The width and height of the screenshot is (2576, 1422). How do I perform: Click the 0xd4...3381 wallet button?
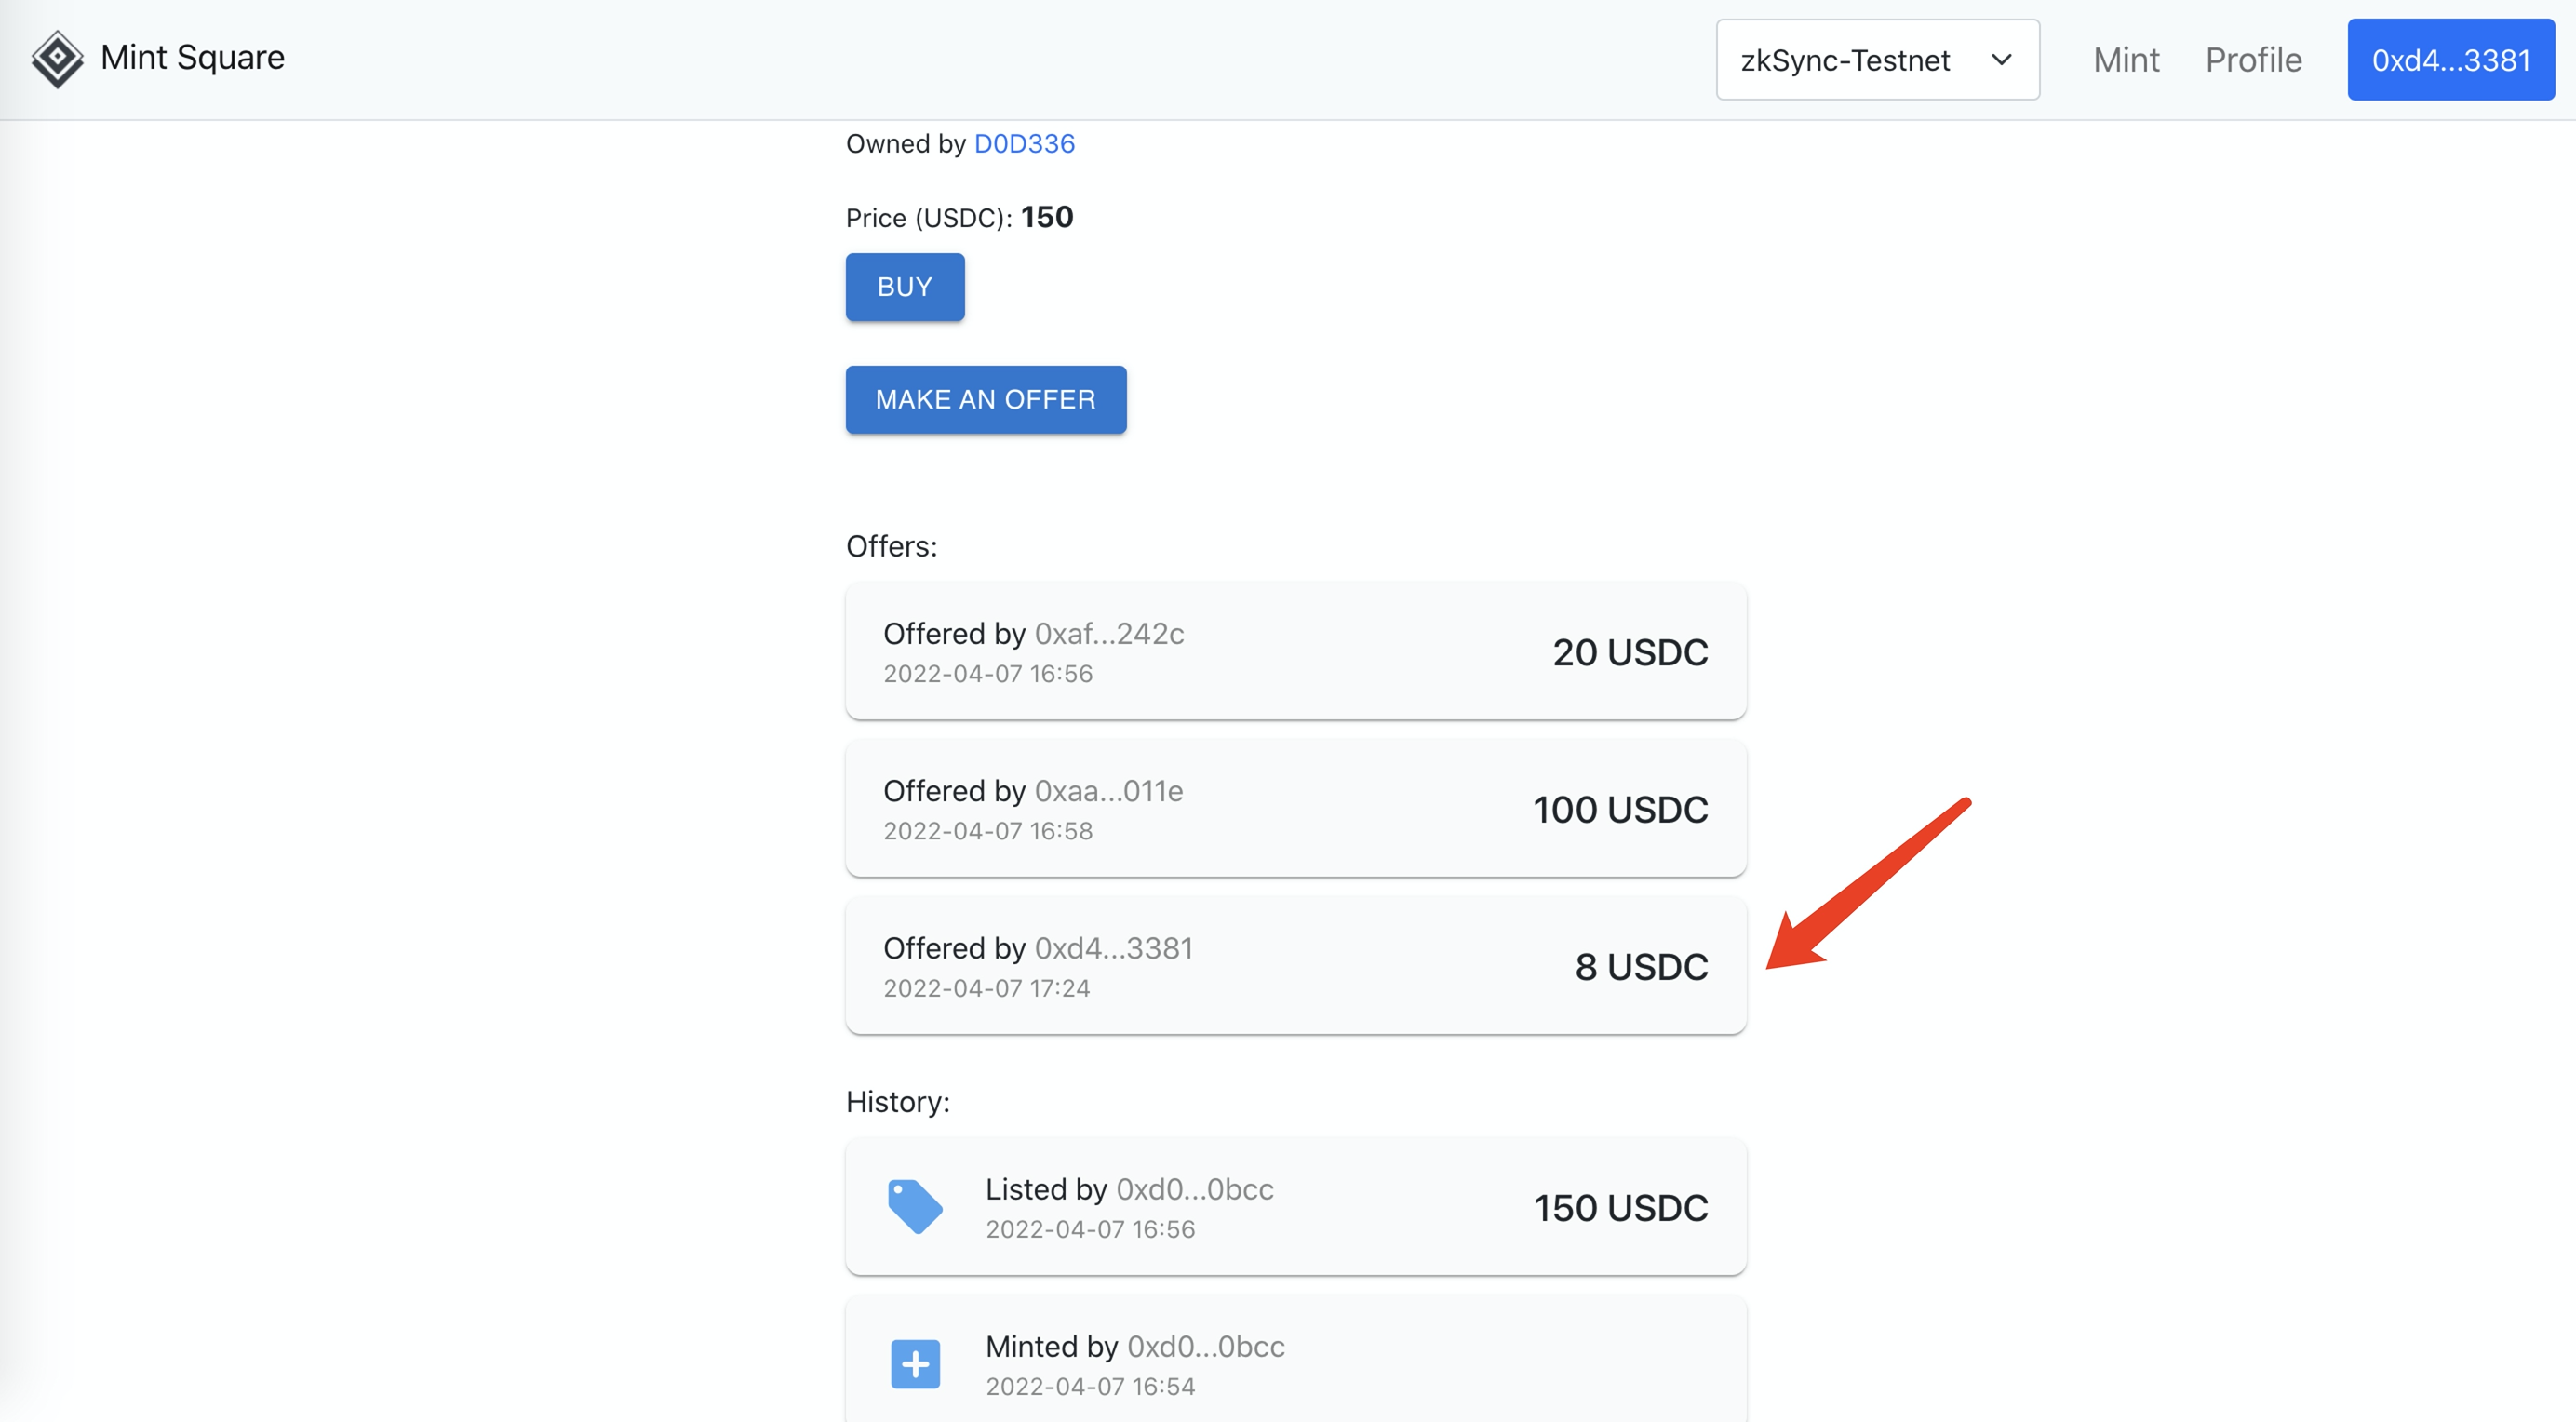point(2450,60)
